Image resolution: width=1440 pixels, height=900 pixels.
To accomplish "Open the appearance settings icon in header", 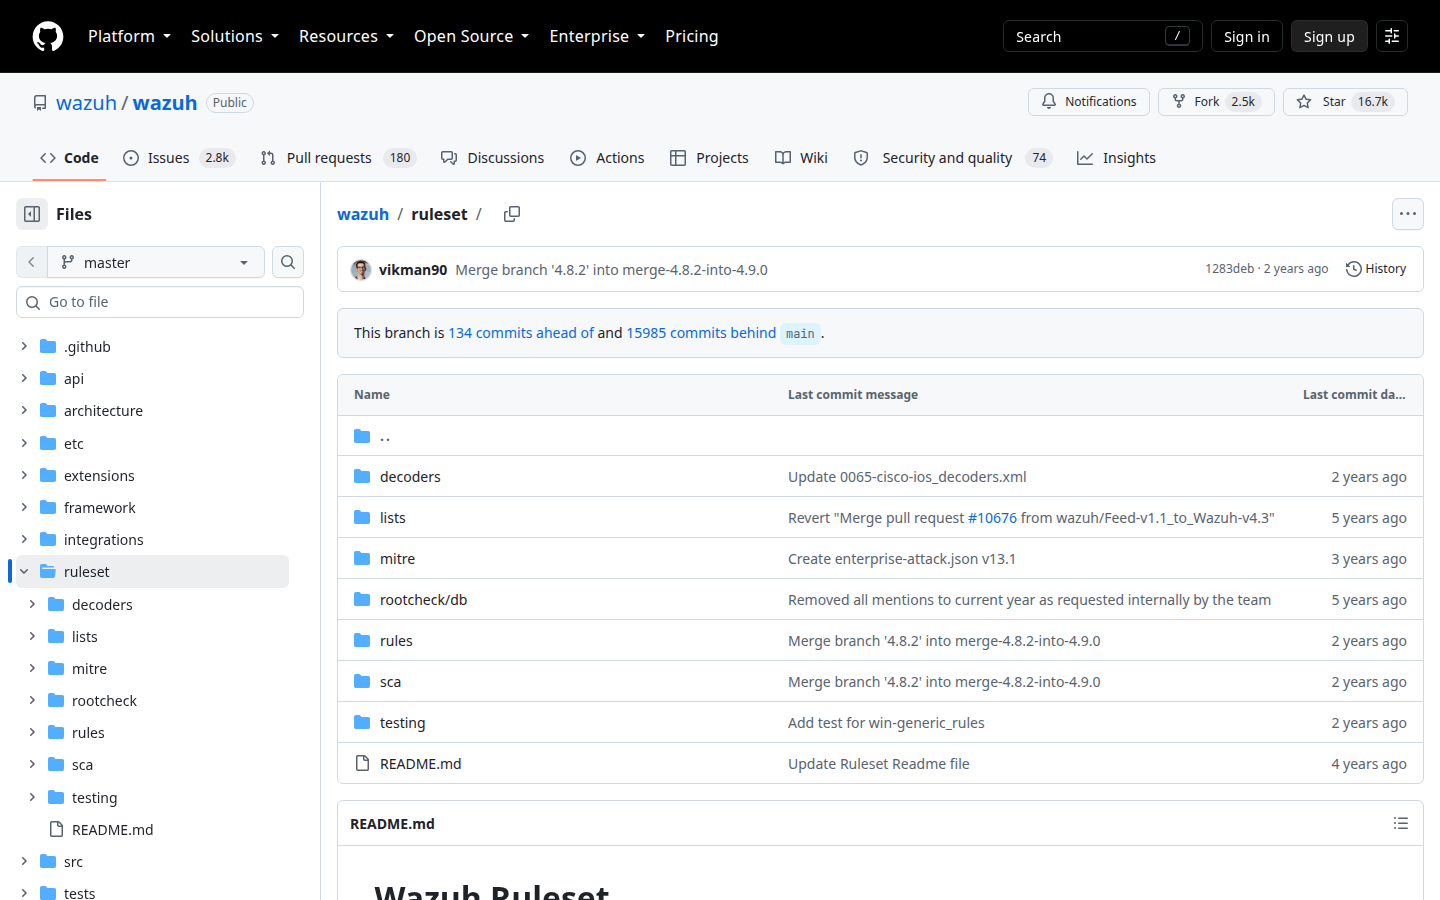I will (1392, 36).
